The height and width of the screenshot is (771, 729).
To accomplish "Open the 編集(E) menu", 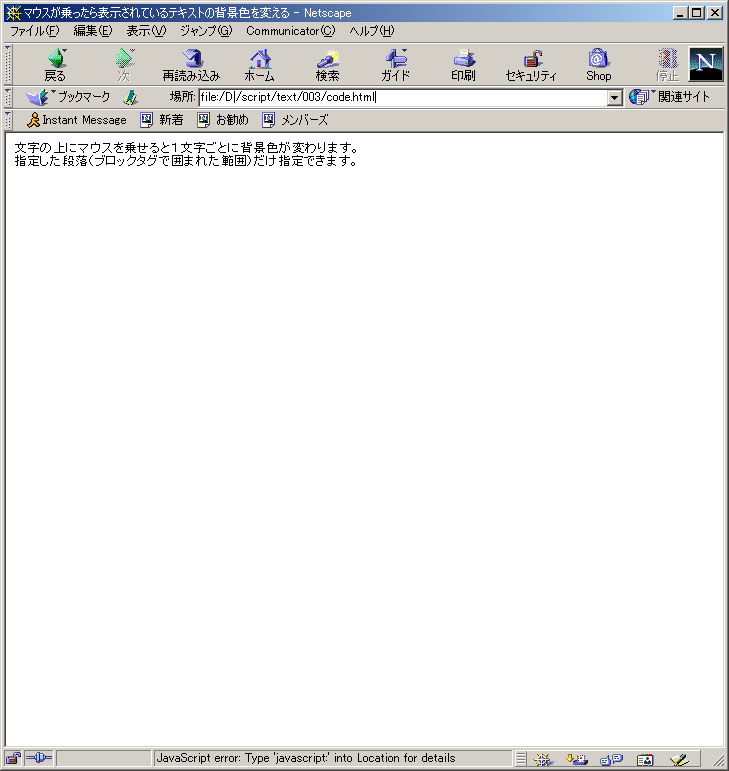I will [92, 31].
